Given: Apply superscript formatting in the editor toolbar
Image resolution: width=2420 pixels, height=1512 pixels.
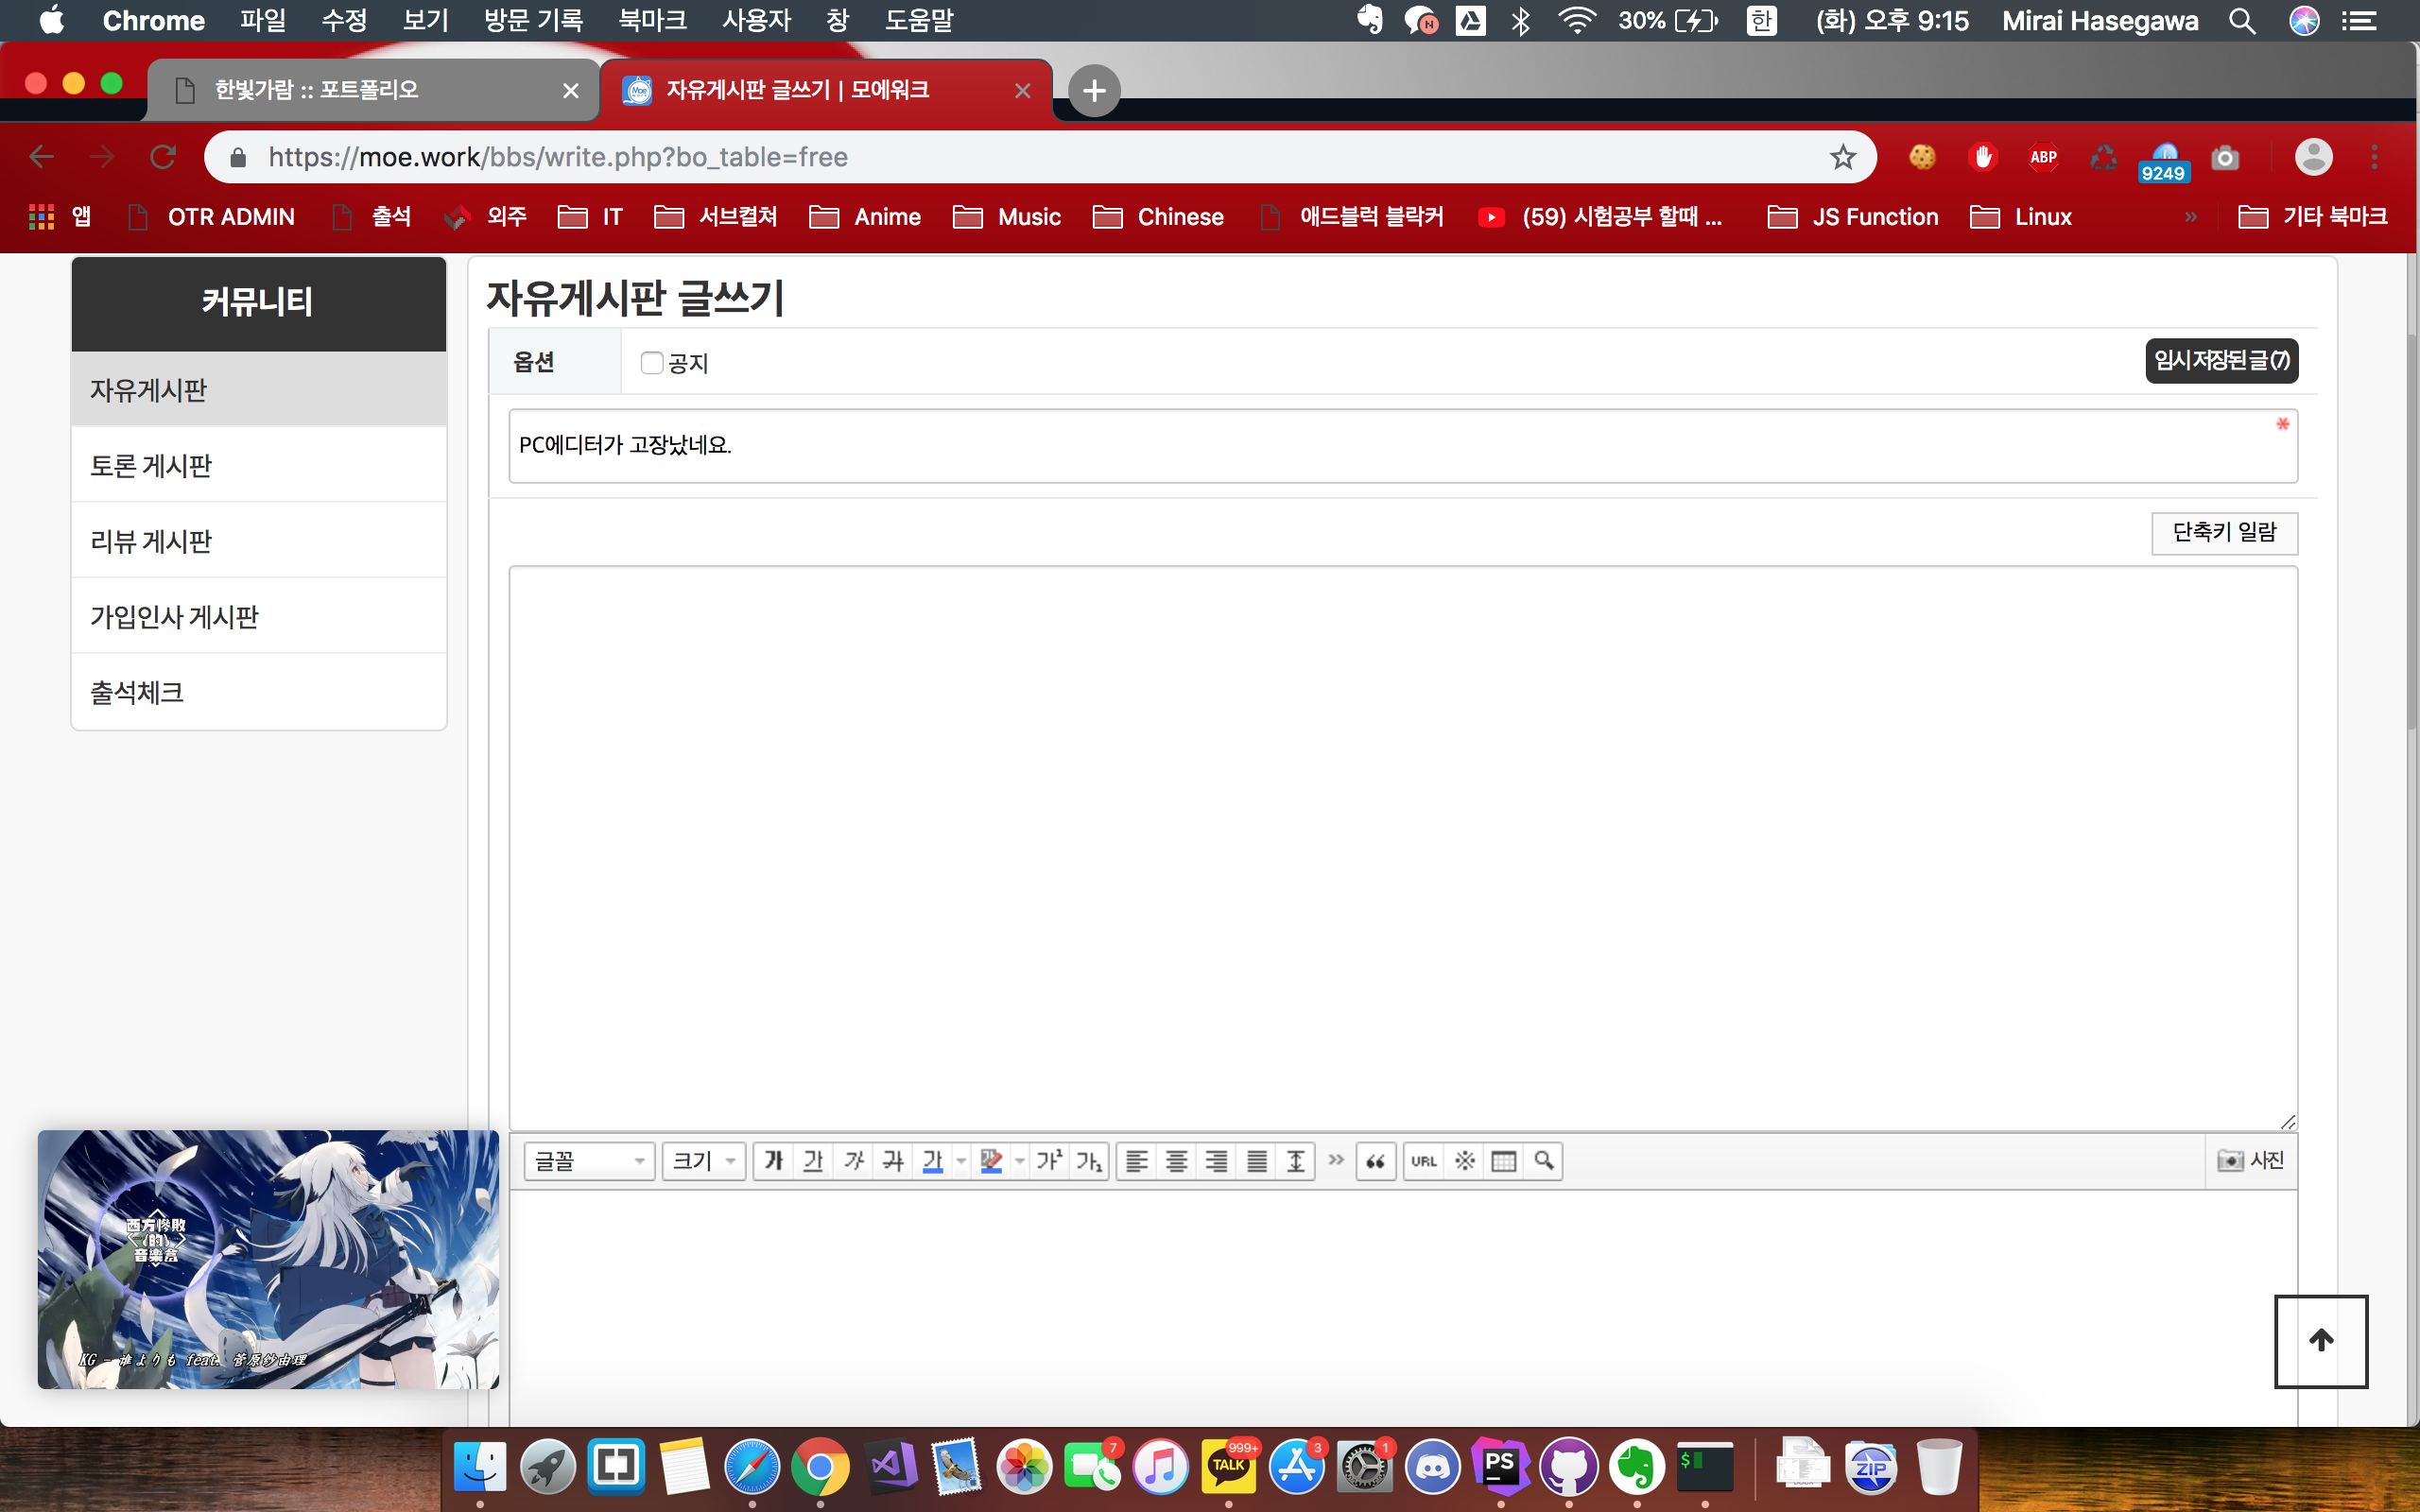Looking at the screenshot, I should click(x=1049, y=1161).
